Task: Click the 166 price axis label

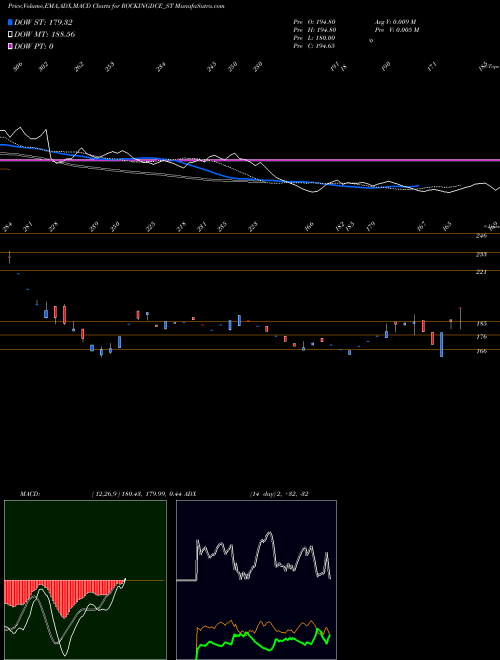Action: (482, 351)
